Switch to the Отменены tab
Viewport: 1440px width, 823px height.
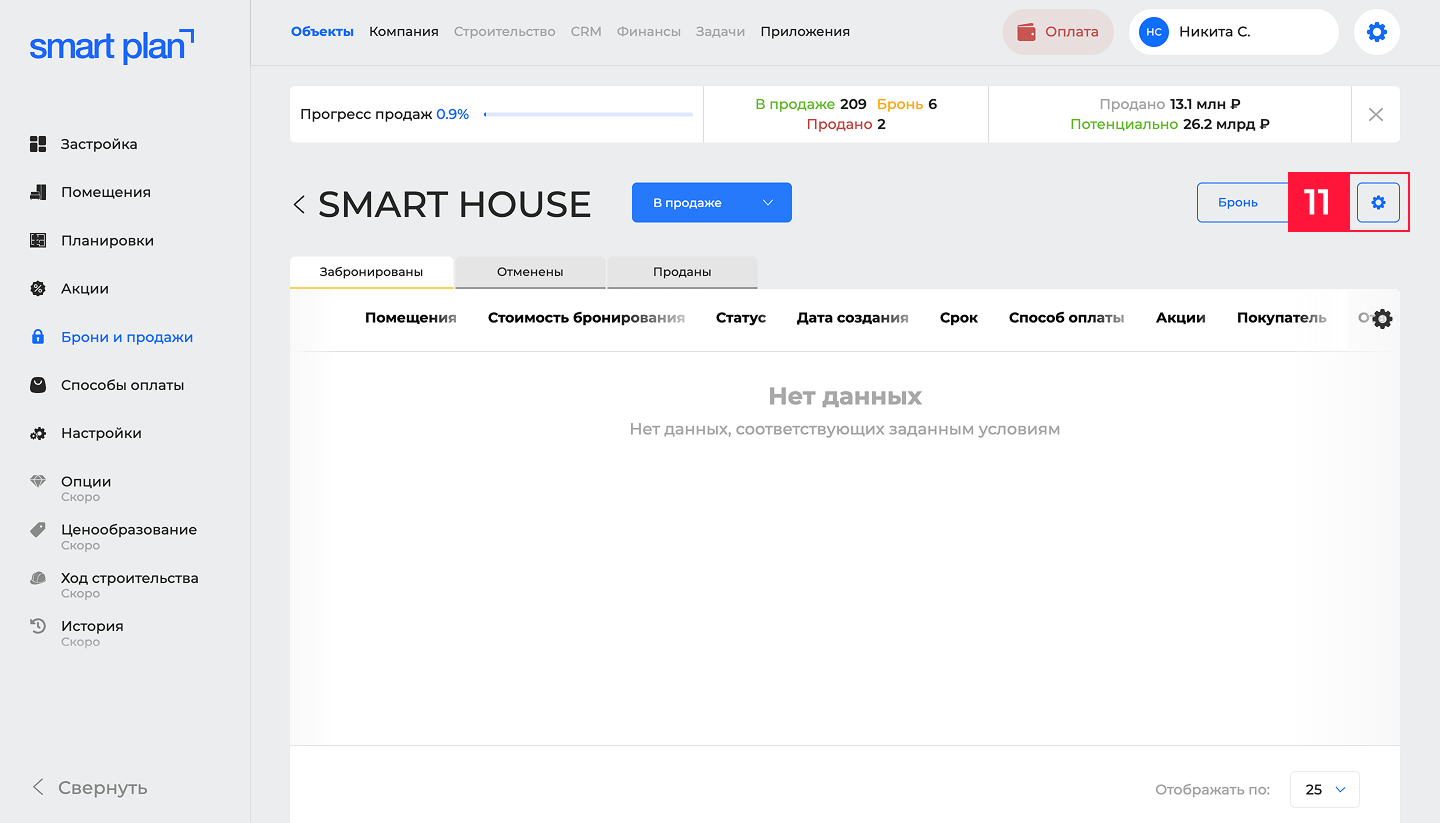point(530,272)
